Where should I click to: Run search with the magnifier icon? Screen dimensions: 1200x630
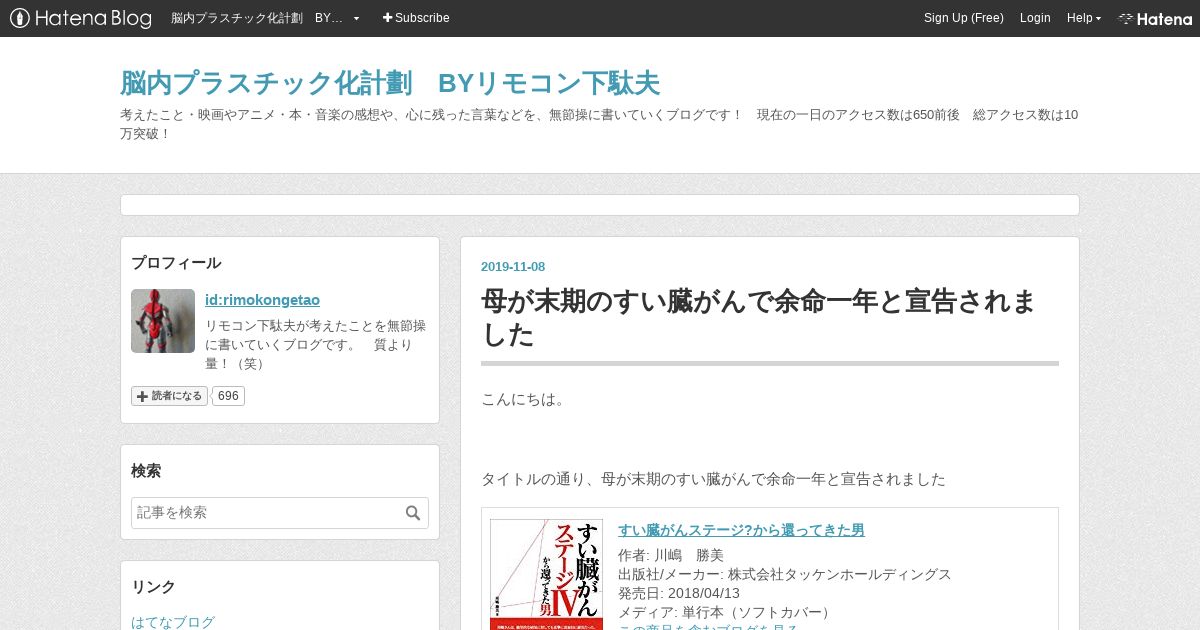(x=413, y=513)
